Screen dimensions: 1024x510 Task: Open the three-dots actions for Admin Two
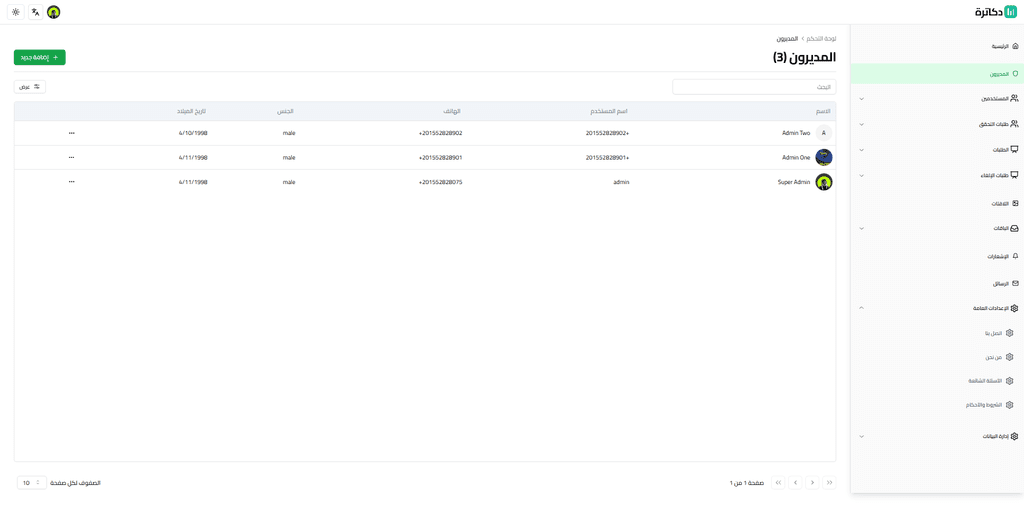[x=71, y=133]
